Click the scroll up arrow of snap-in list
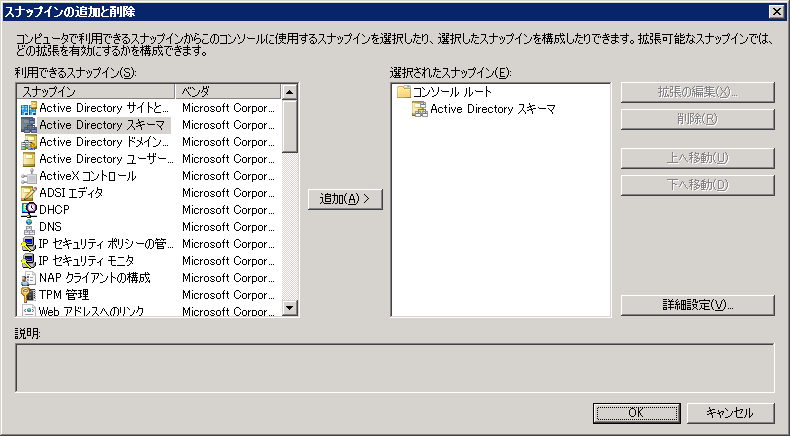Screen dimensions: 790x436 point(290,92)
